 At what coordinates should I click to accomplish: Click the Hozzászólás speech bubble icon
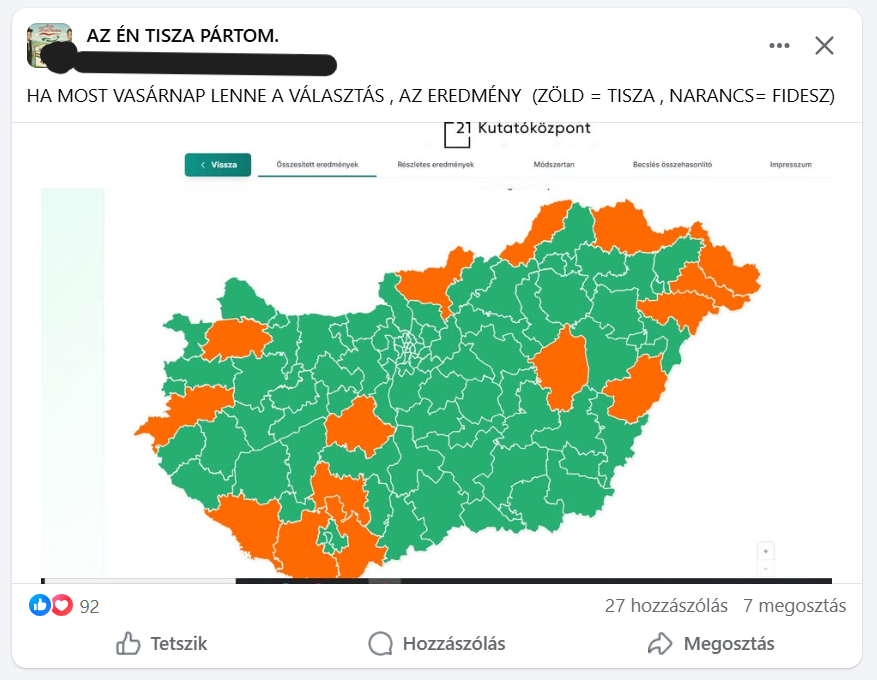380,643
